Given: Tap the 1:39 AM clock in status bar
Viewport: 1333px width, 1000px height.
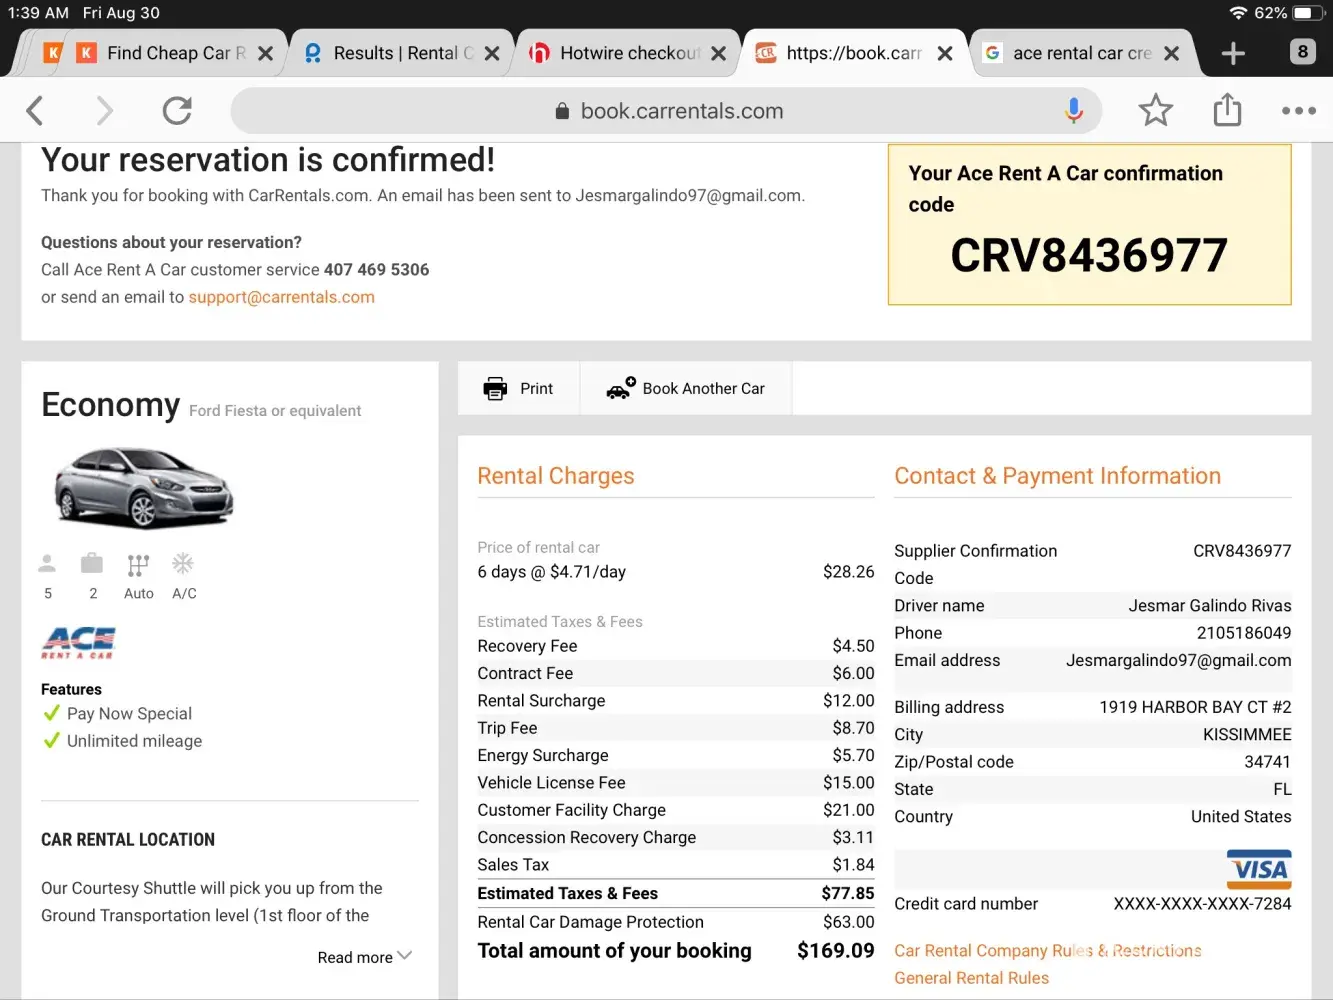Looking at the screenshot, I should coord(38,13).
